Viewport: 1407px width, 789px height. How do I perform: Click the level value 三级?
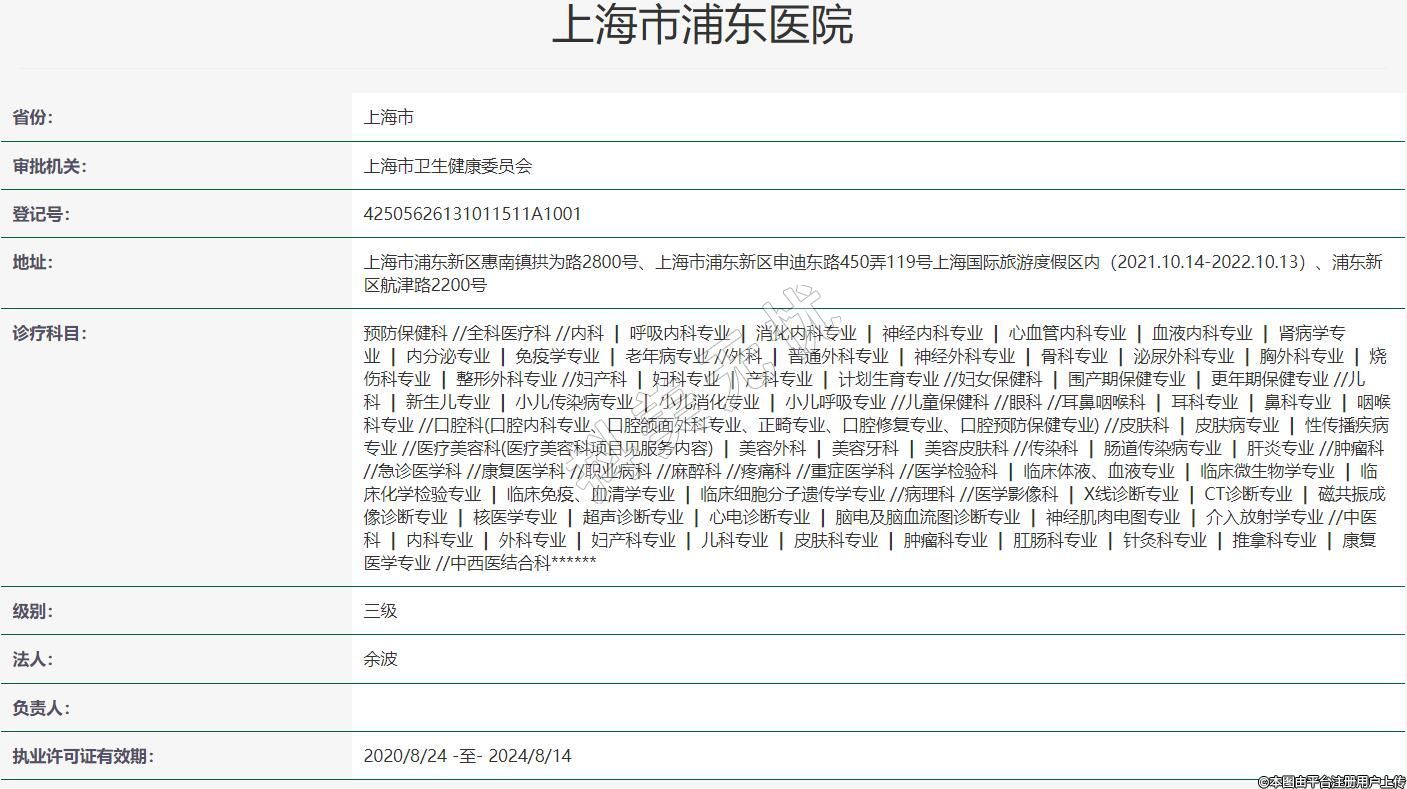point(381,611)
